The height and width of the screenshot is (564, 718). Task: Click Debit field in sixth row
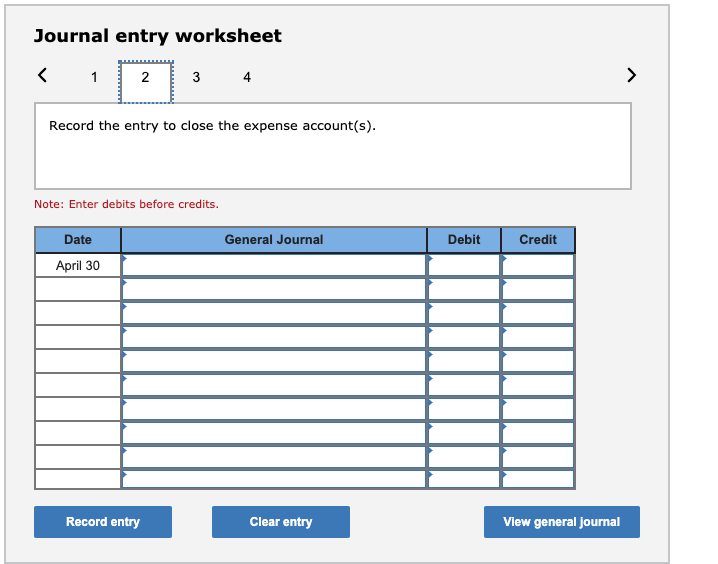[464, 385]
